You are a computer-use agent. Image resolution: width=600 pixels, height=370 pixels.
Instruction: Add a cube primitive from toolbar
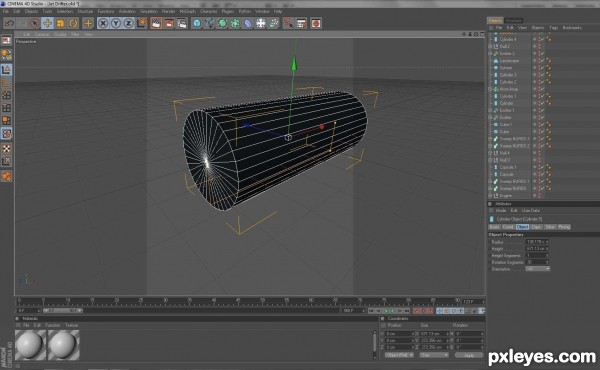tap(197, 23)
